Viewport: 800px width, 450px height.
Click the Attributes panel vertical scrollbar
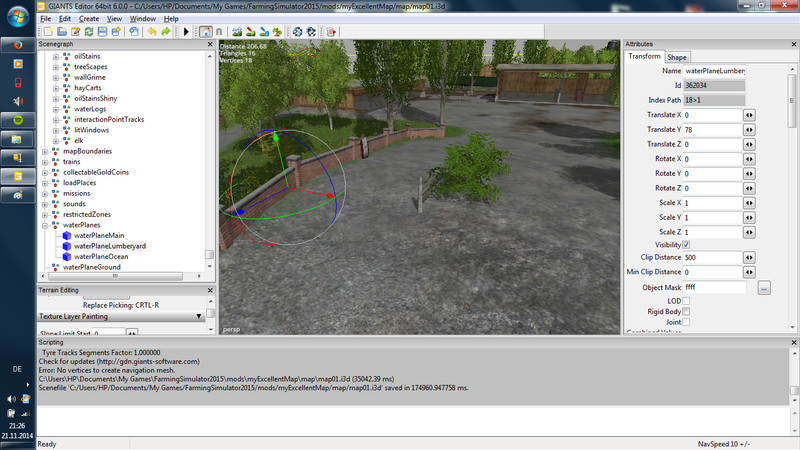pyautogui.click(x=792, y=101)
